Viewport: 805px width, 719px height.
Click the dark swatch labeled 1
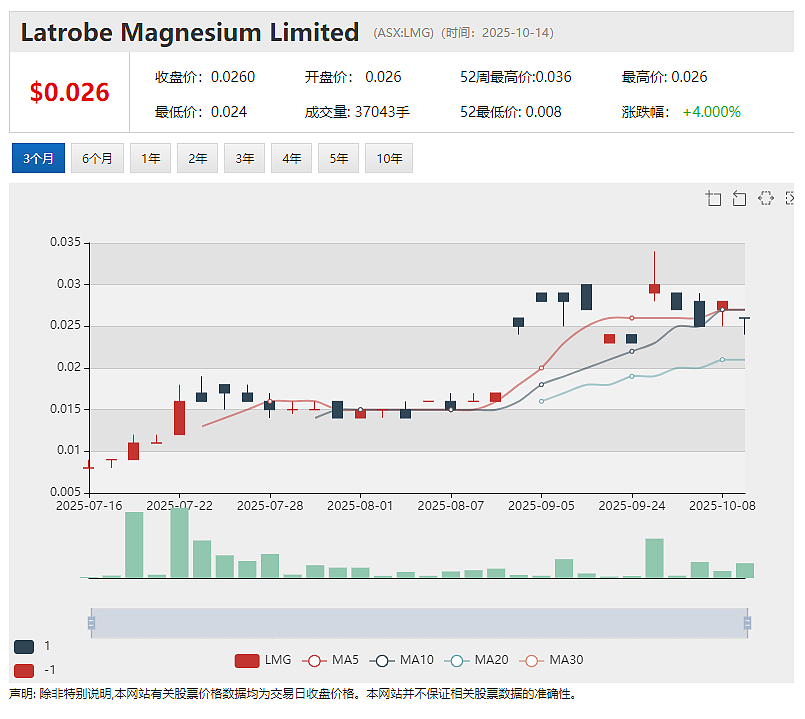24,647
